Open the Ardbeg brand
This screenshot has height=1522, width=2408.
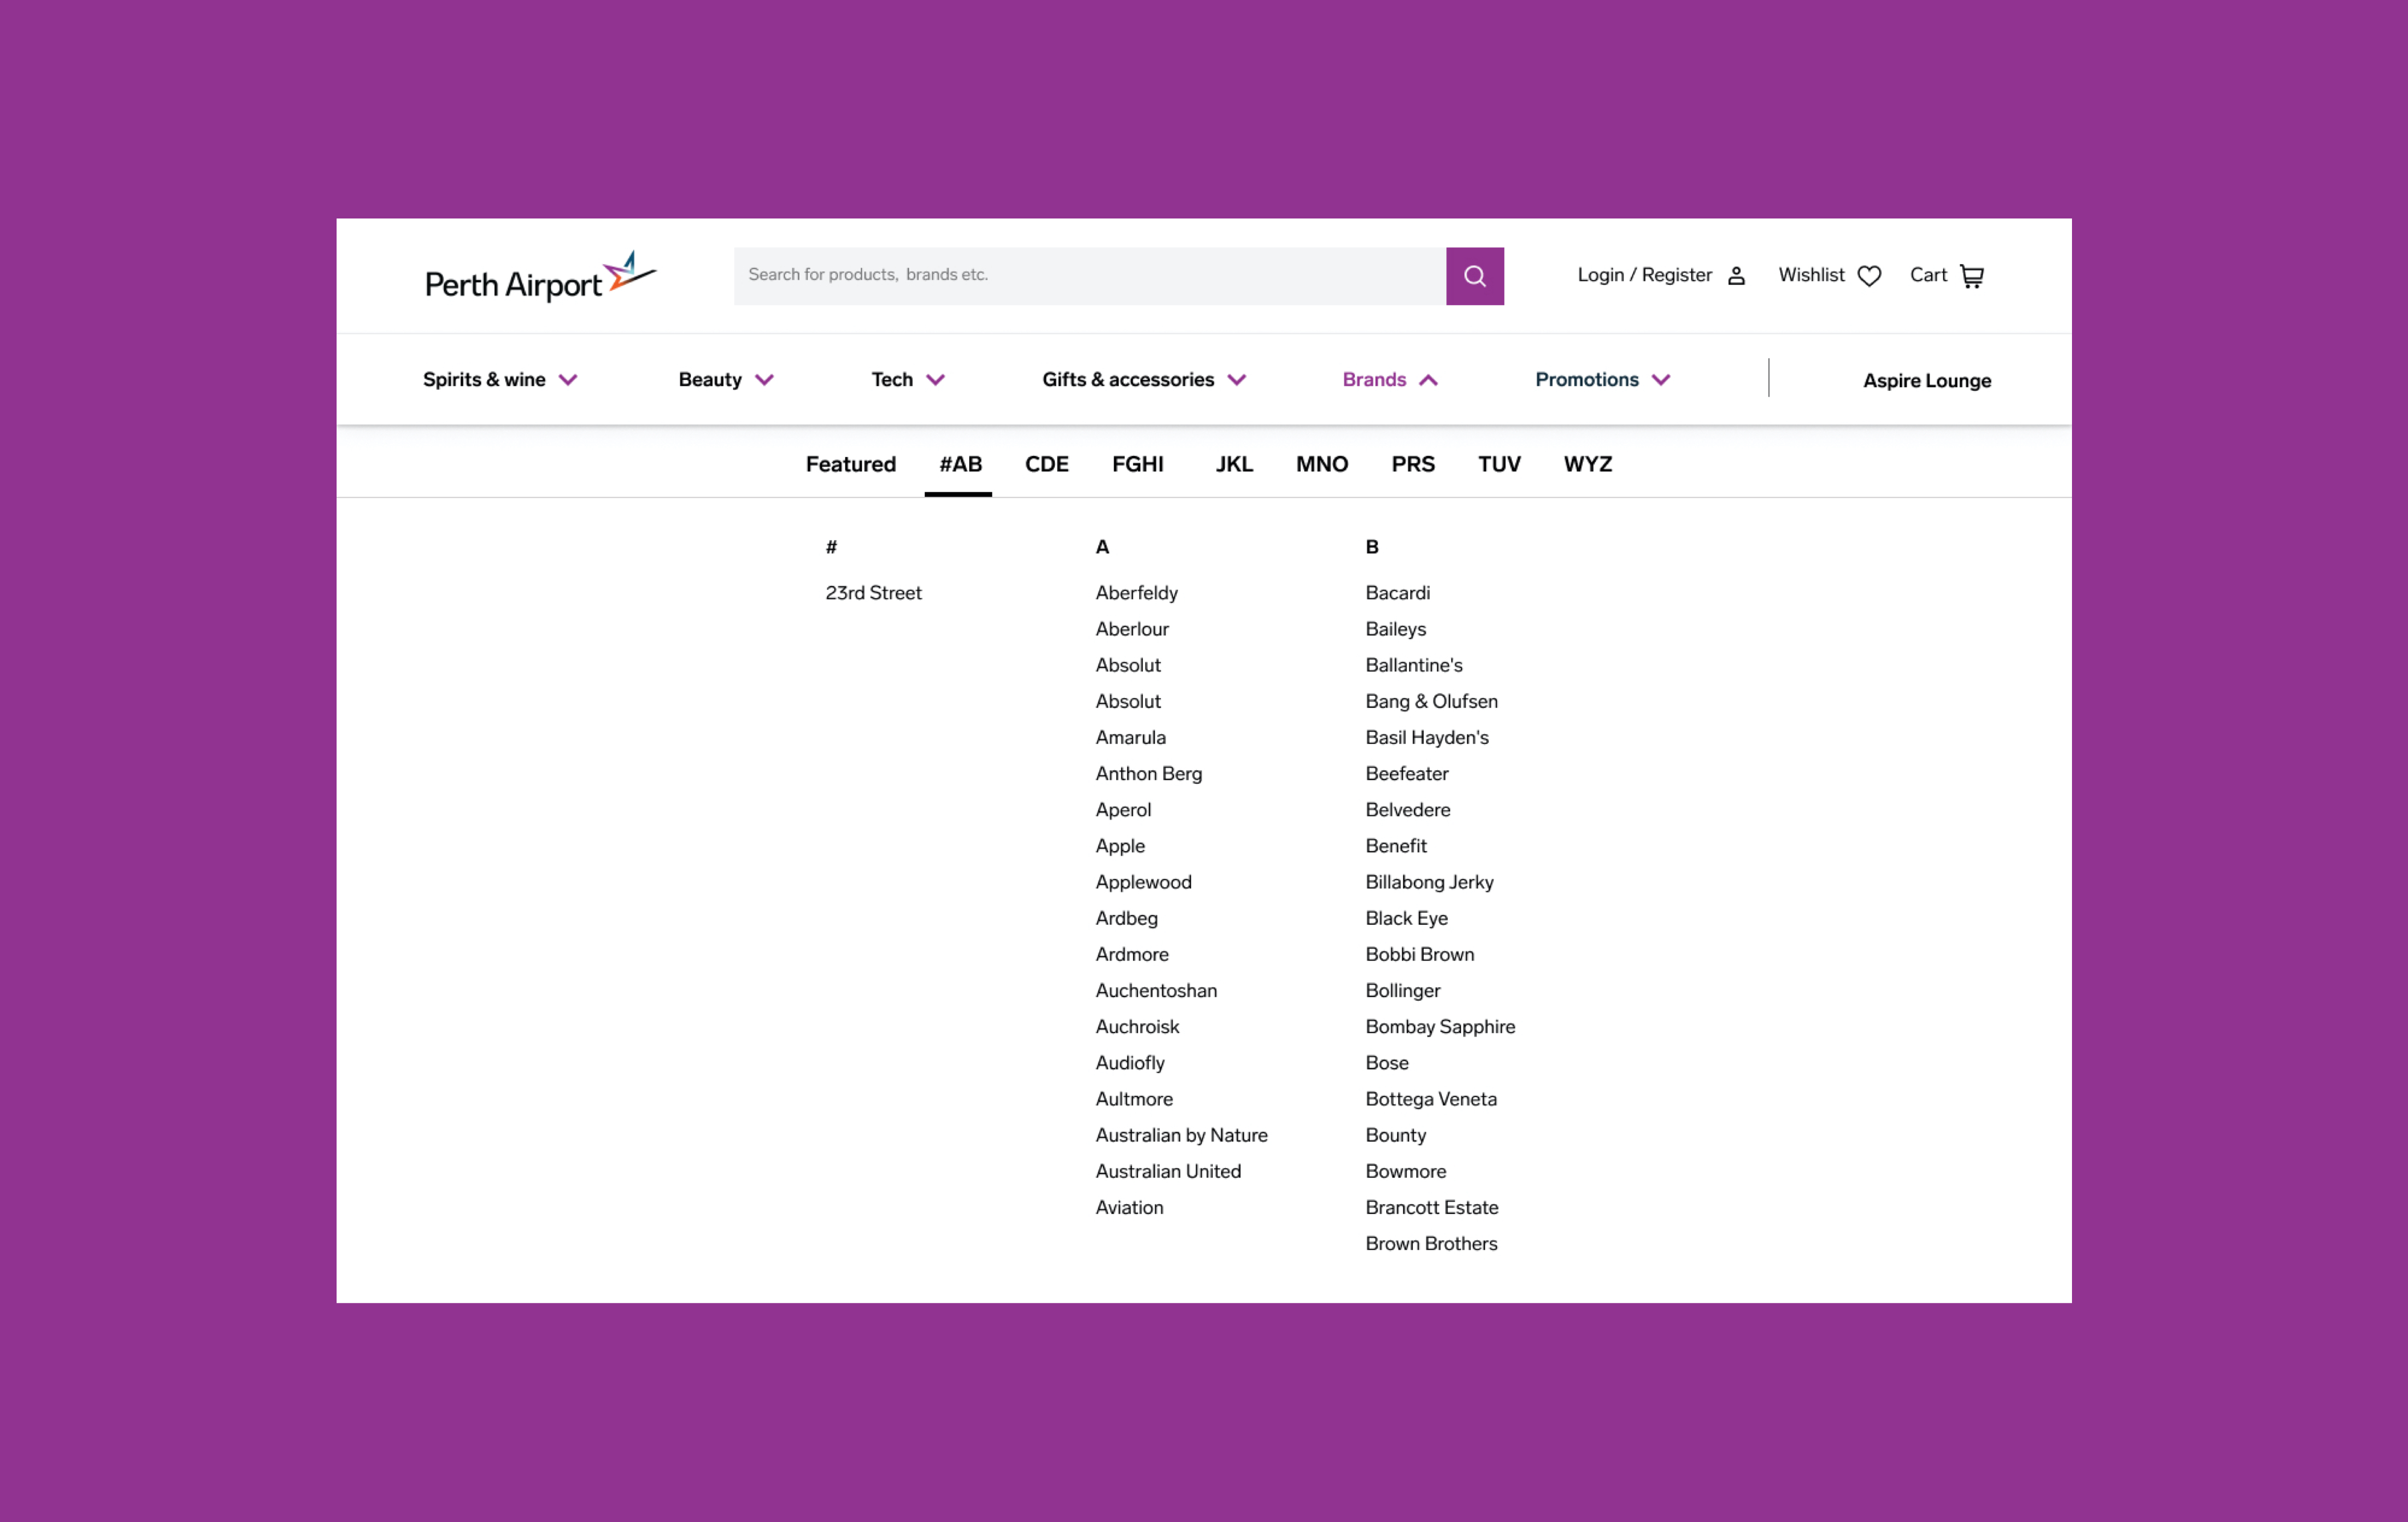tap(1126, 918)
